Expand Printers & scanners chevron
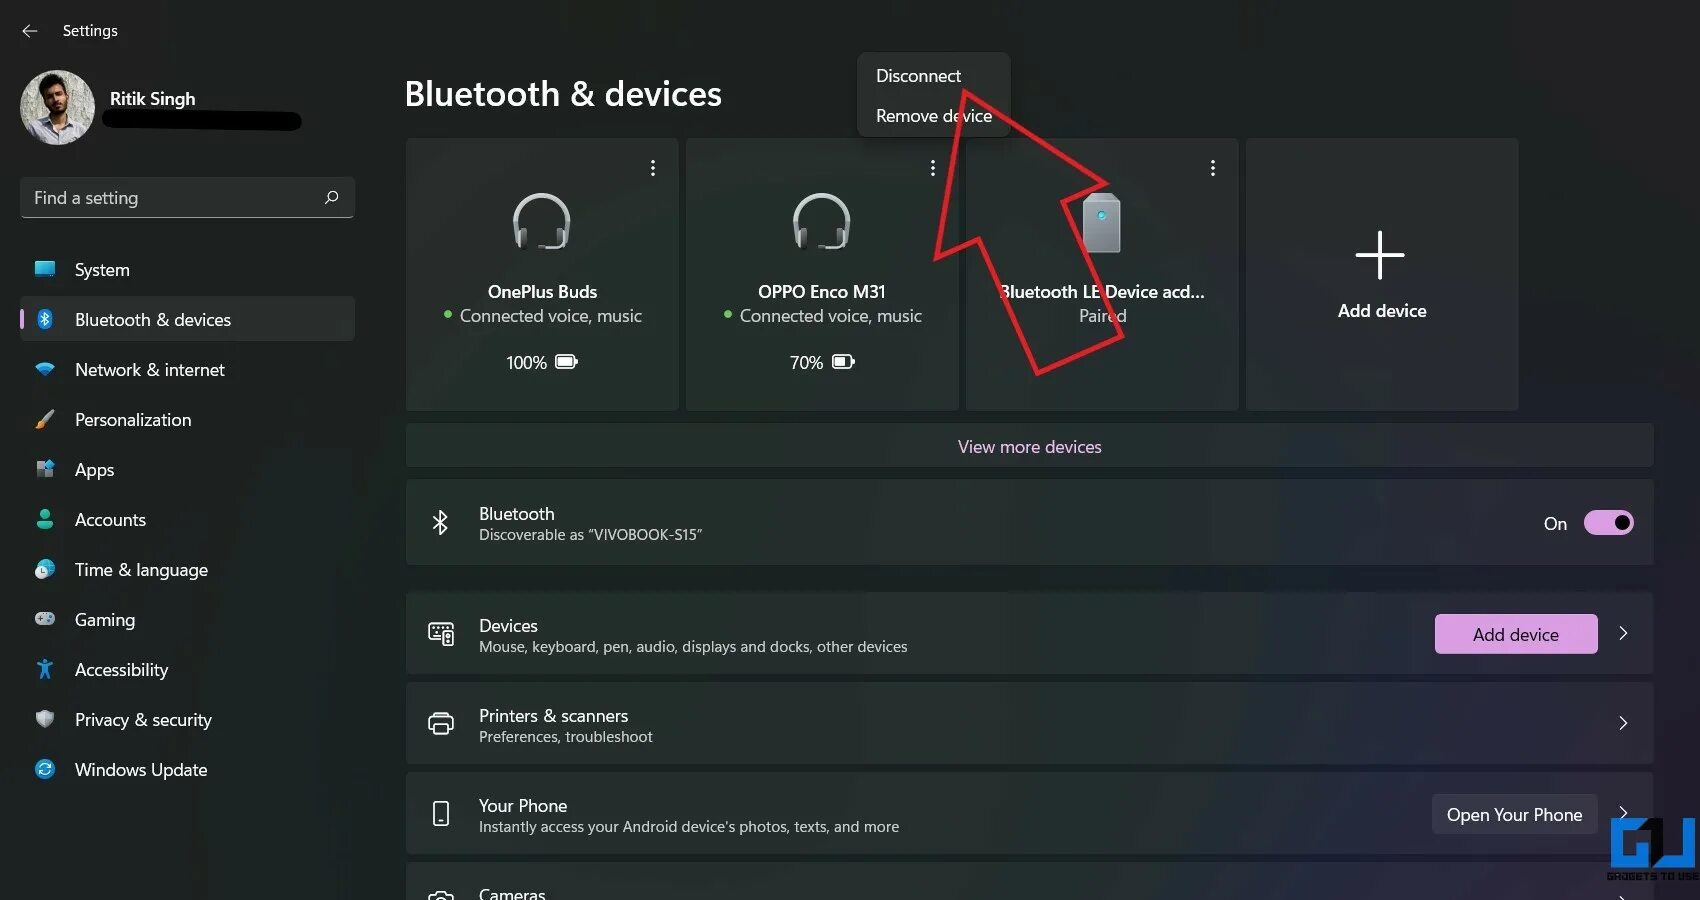Image resolution: width=1700 pixels, height=900 pixels. [1623, 723]
